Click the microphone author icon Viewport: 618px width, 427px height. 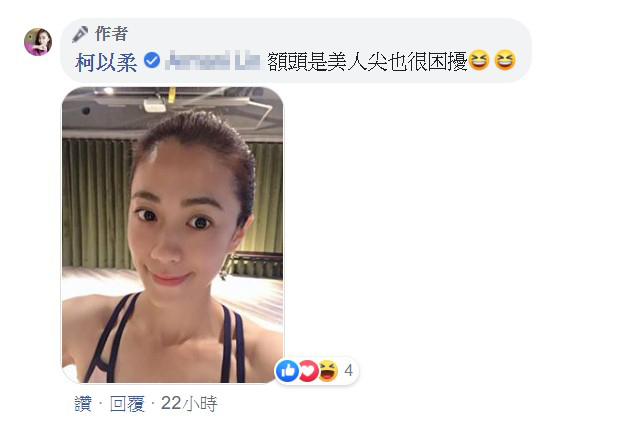point(80,34)
